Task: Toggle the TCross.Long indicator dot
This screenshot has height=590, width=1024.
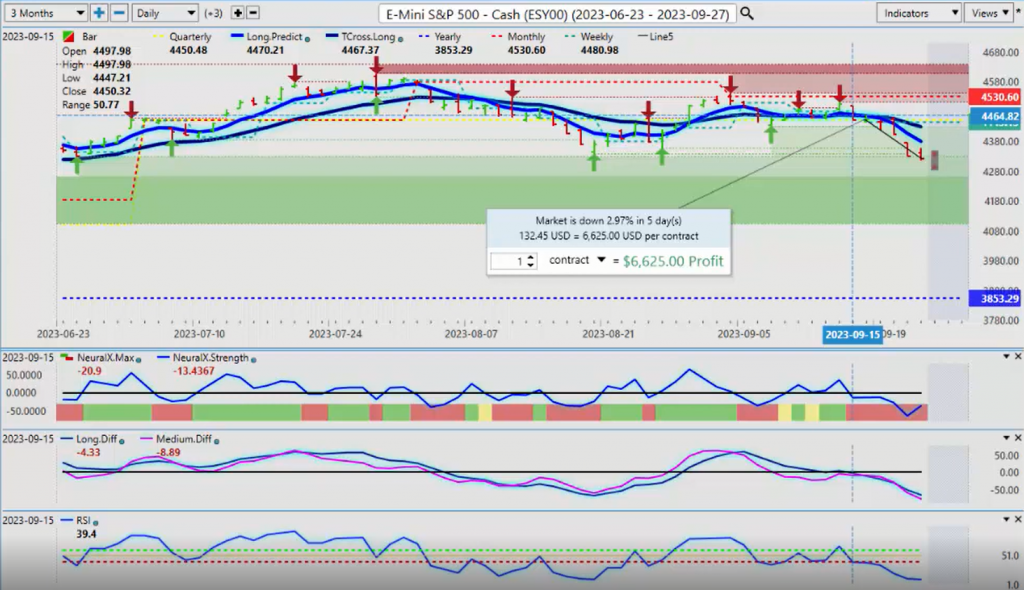Action: click(402, 38)
